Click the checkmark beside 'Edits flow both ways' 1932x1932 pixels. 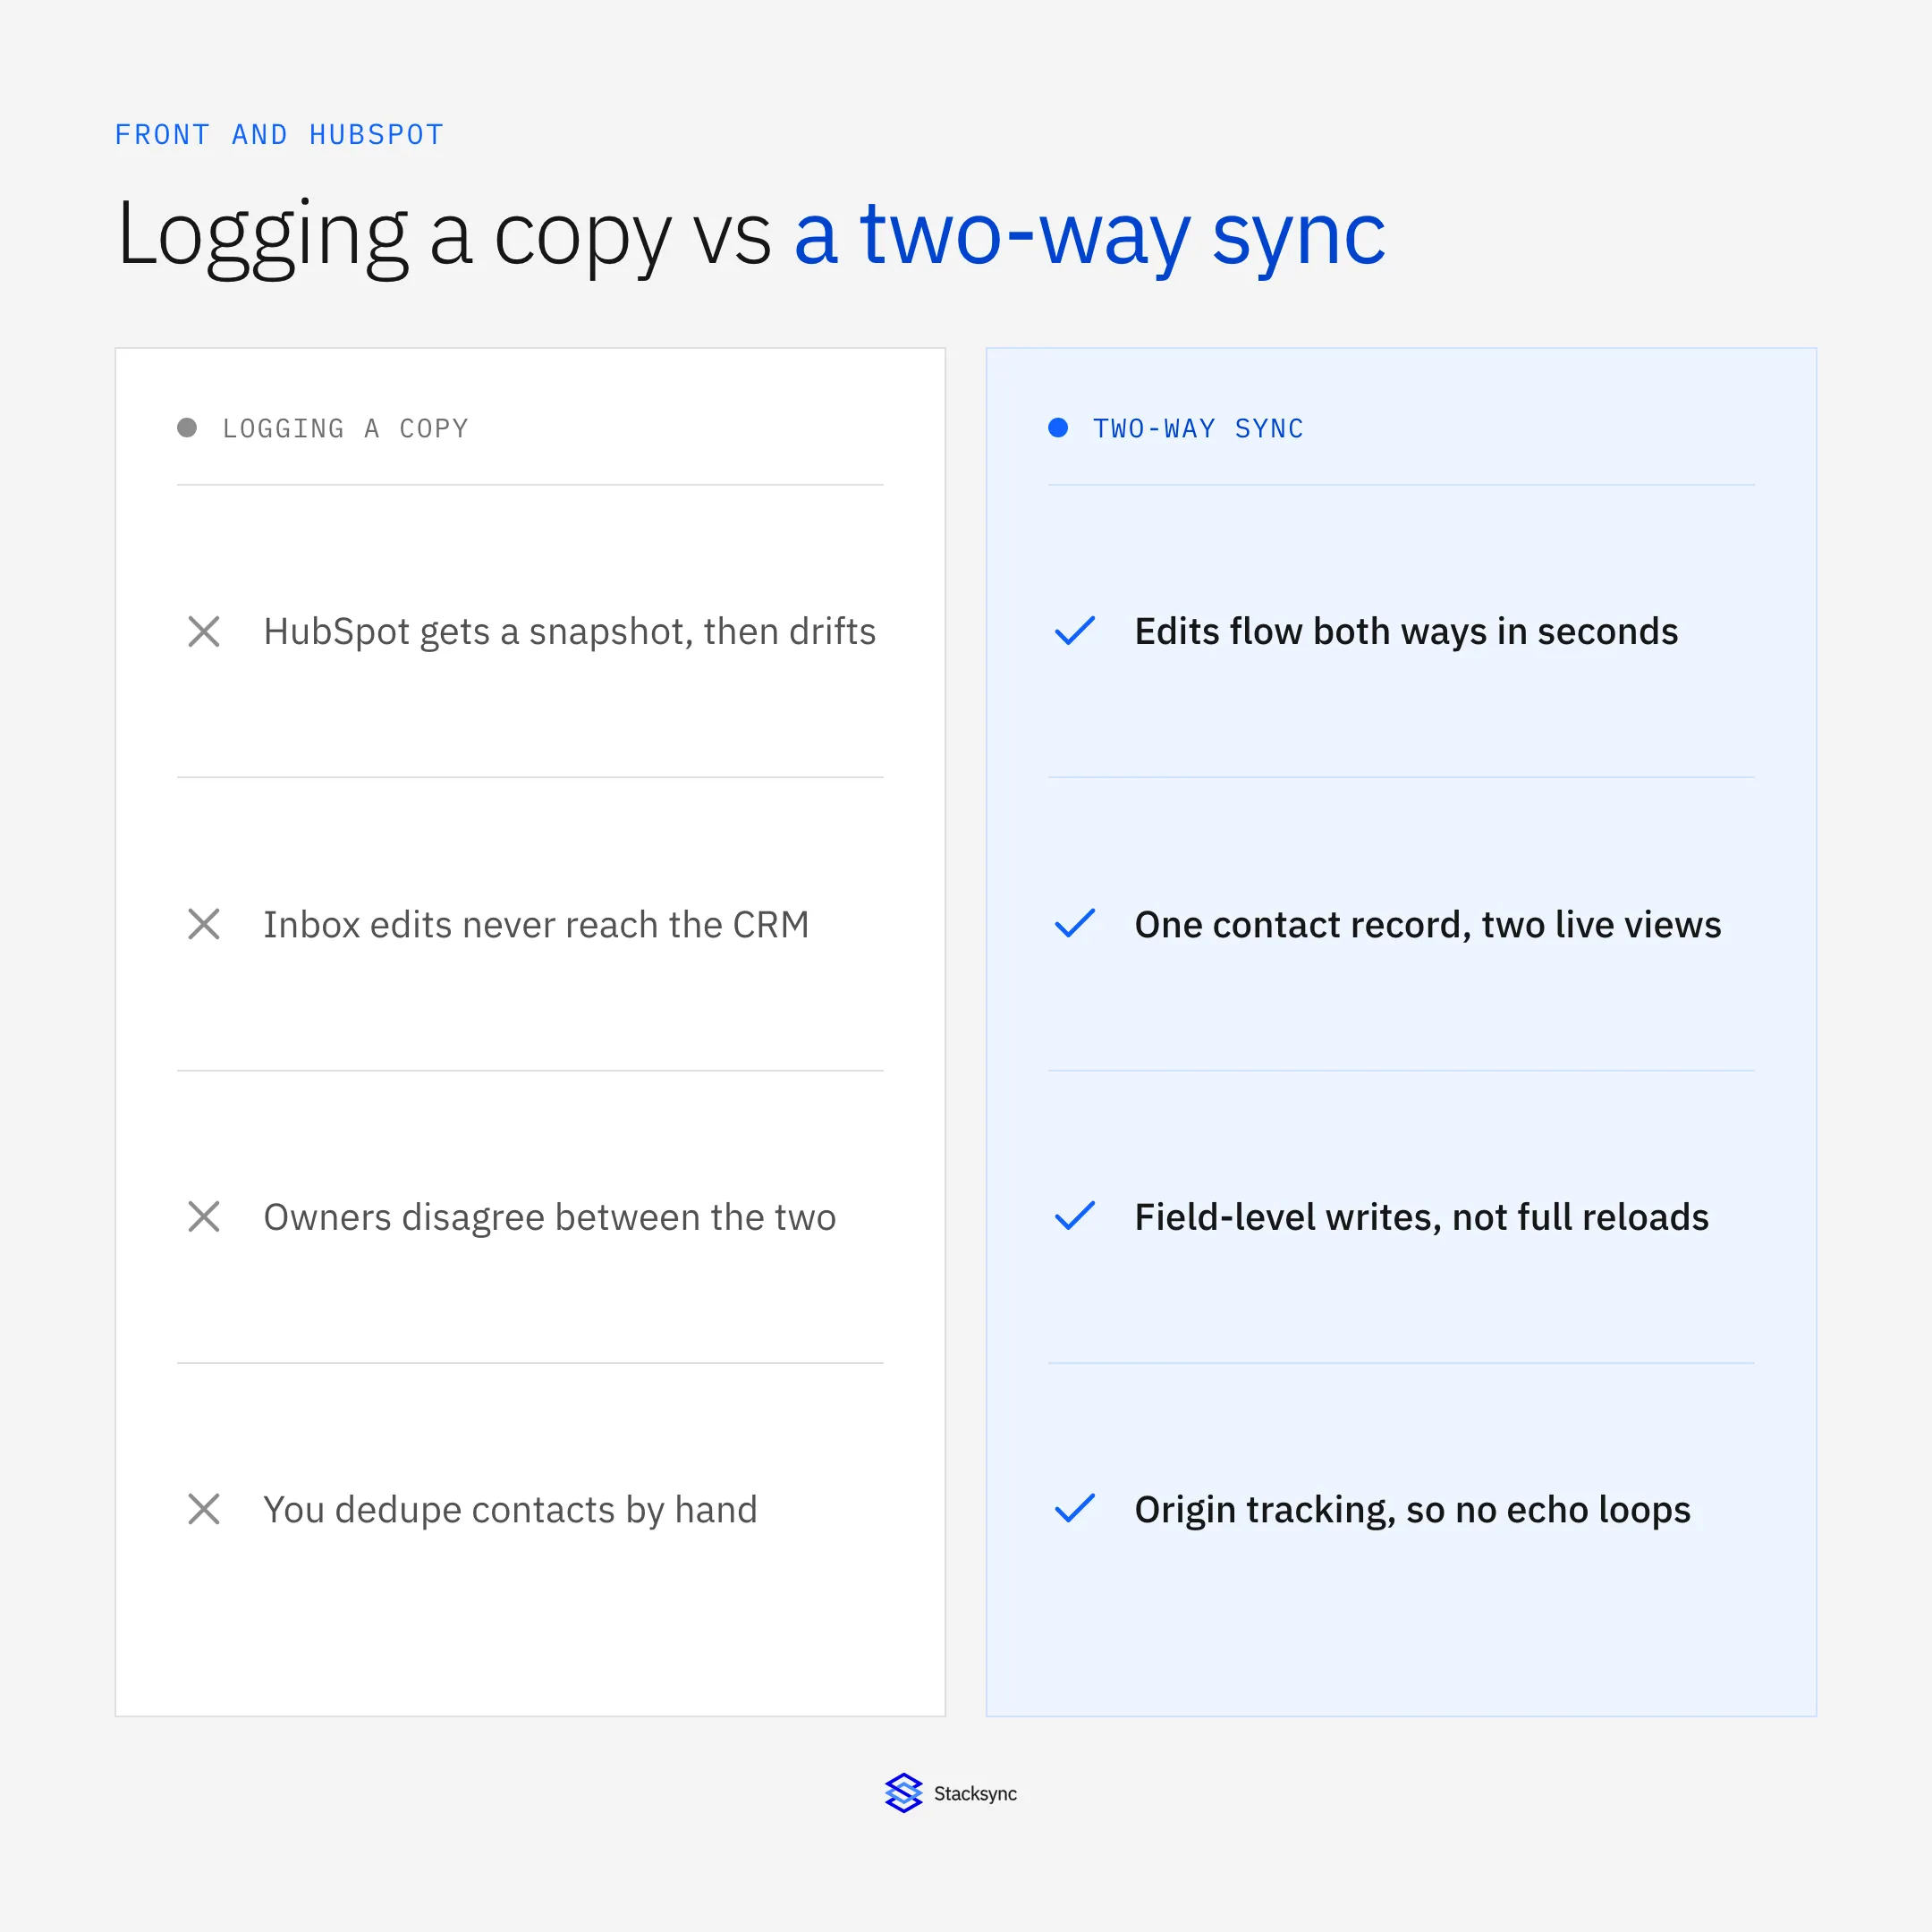1075,631
